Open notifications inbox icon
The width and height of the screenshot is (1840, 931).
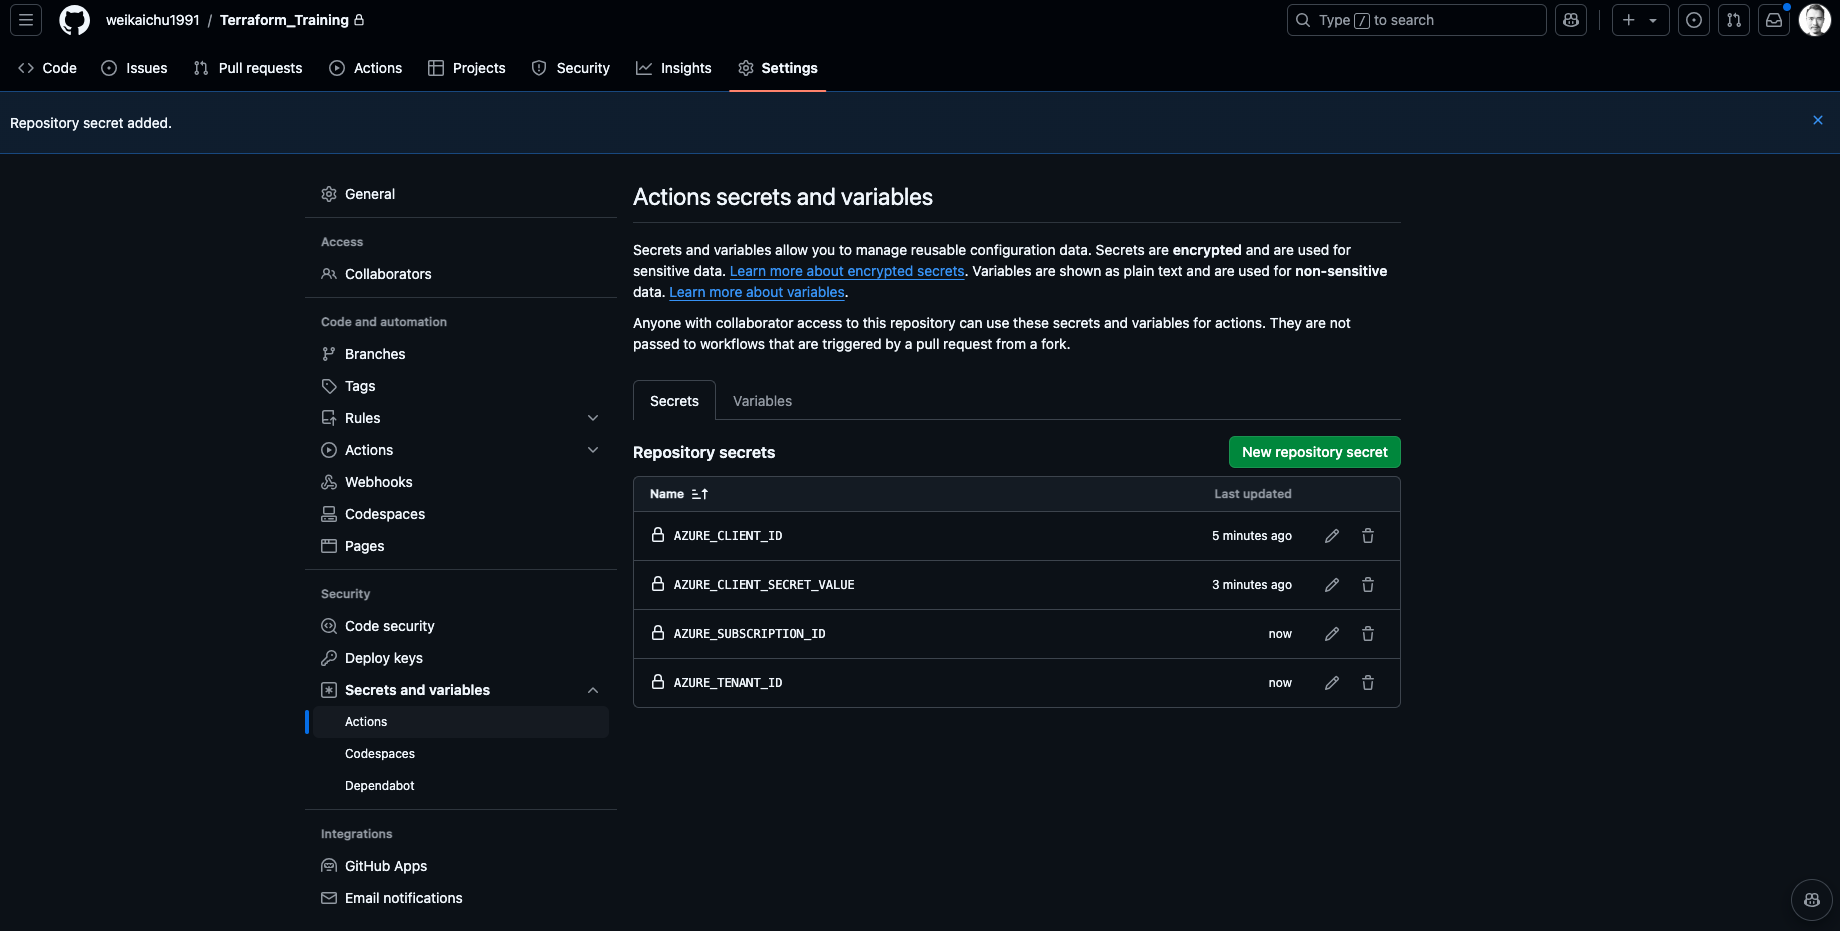tap(1774, 20)
